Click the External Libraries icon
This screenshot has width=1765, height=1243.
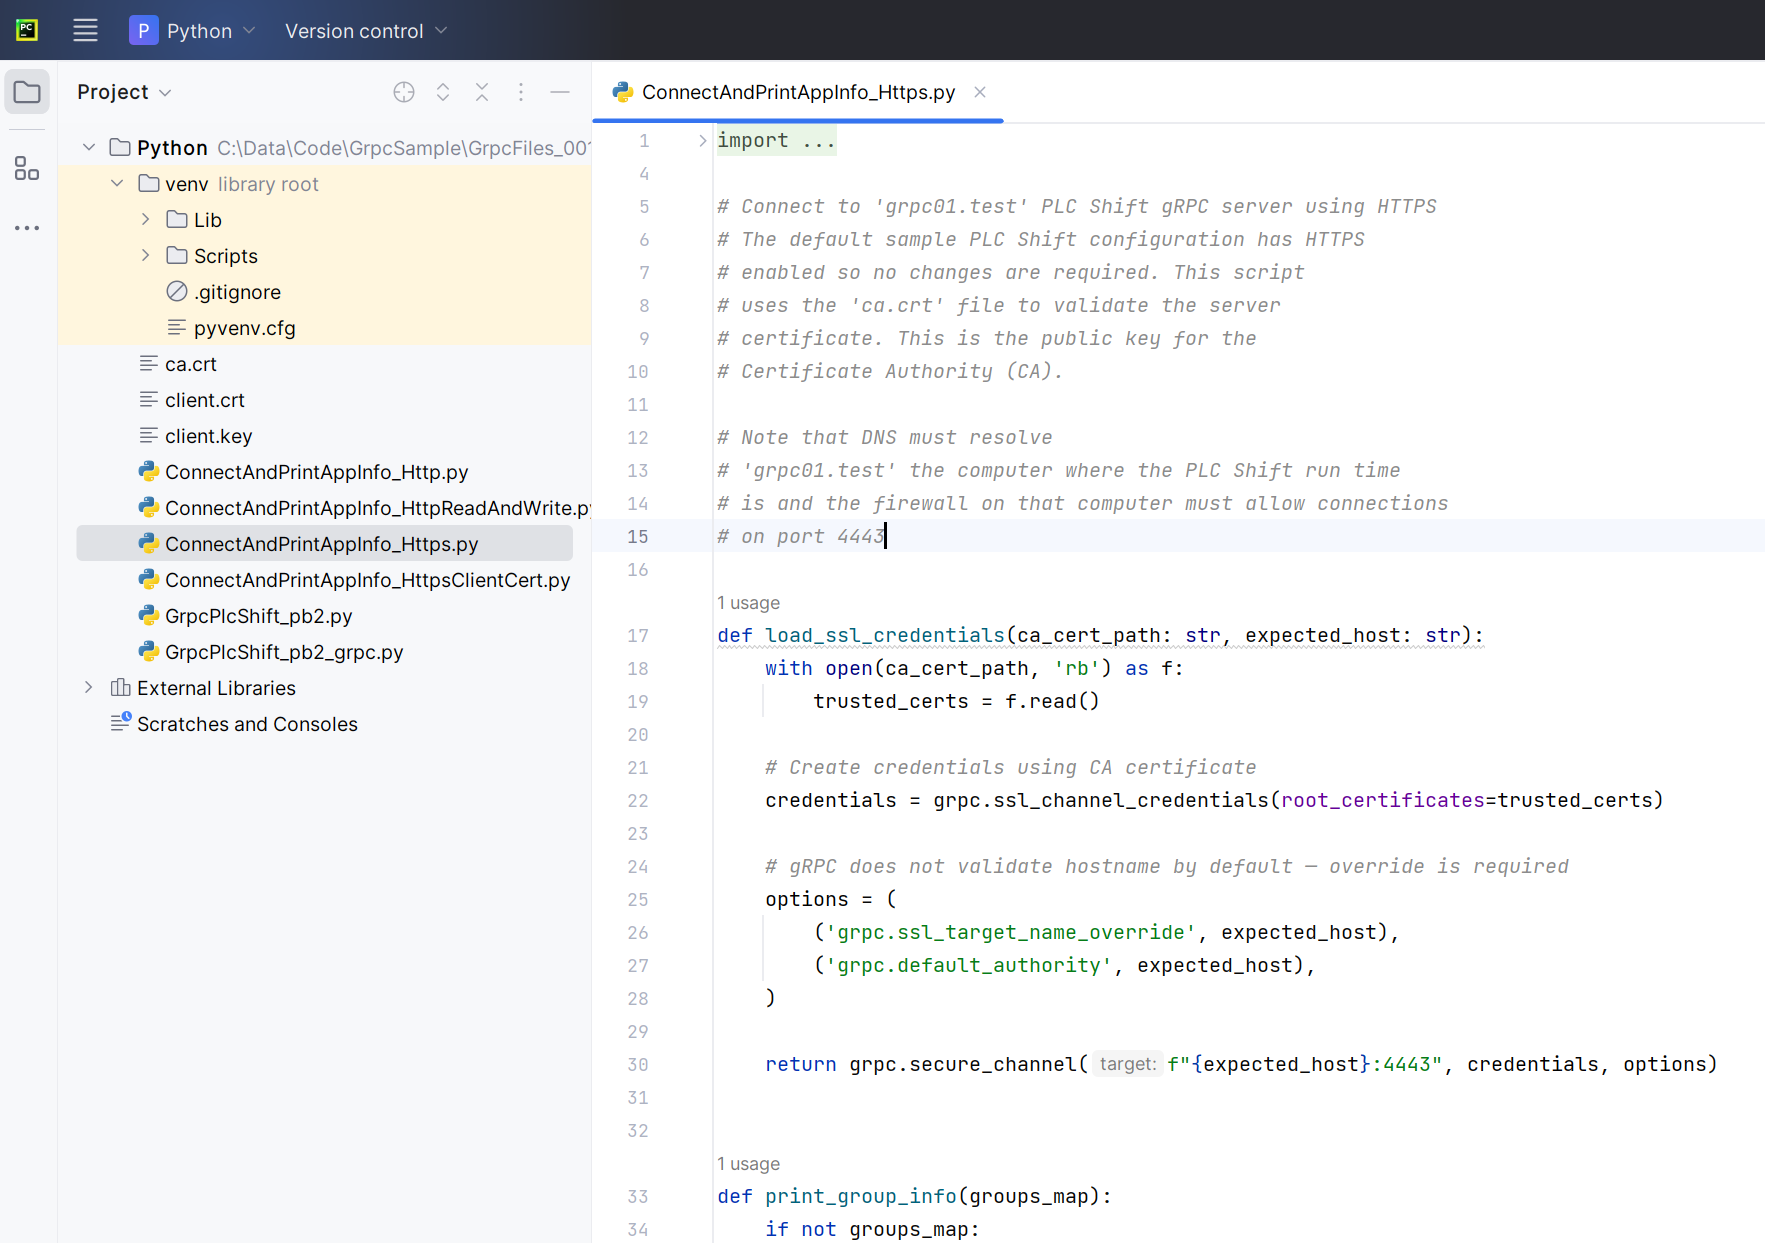[x=121, y=688]
